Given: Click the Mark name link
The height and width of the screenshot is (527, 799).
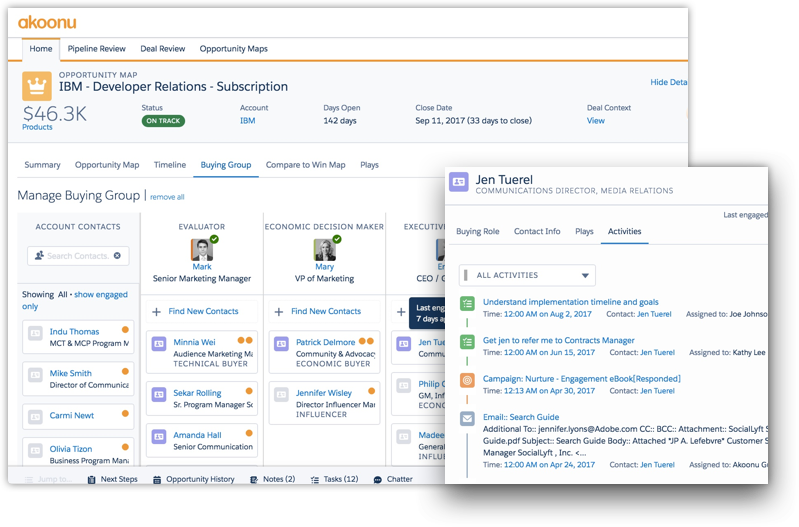Looking at the screenshot, I should [x=202, y=267].
